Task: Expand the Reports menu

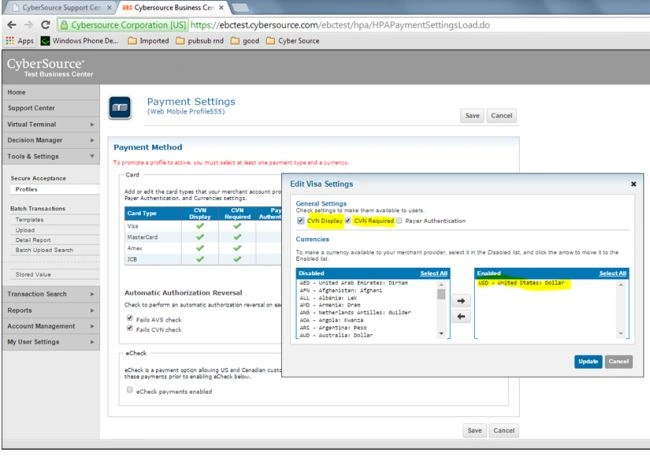Action: tap(51, 310)
